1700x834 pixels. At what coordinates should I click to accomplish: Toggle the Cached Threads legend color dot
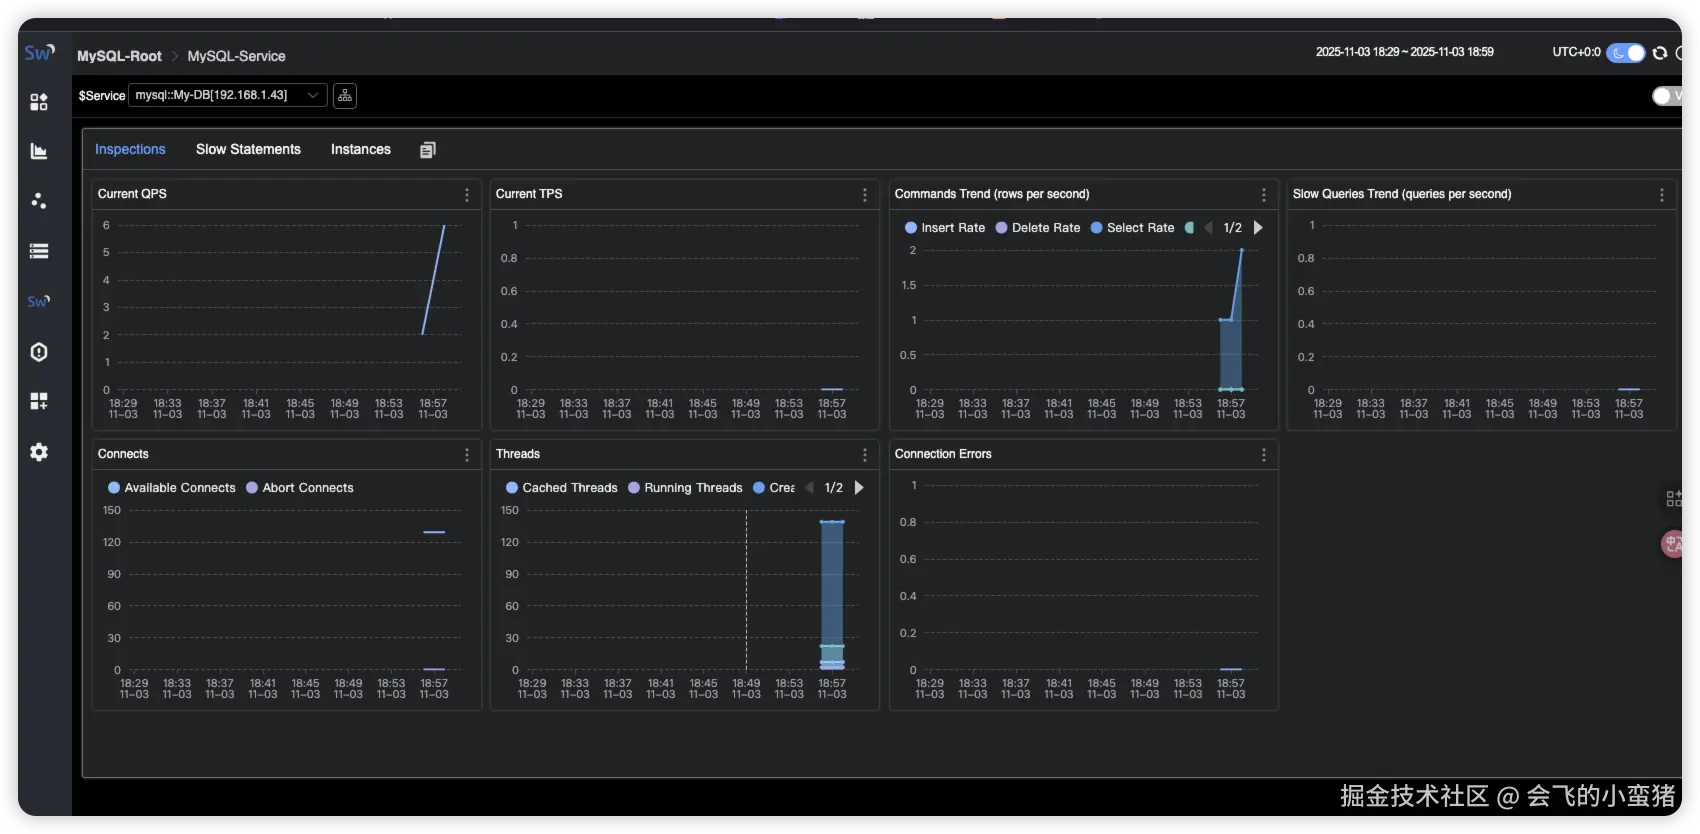(512, 488)
